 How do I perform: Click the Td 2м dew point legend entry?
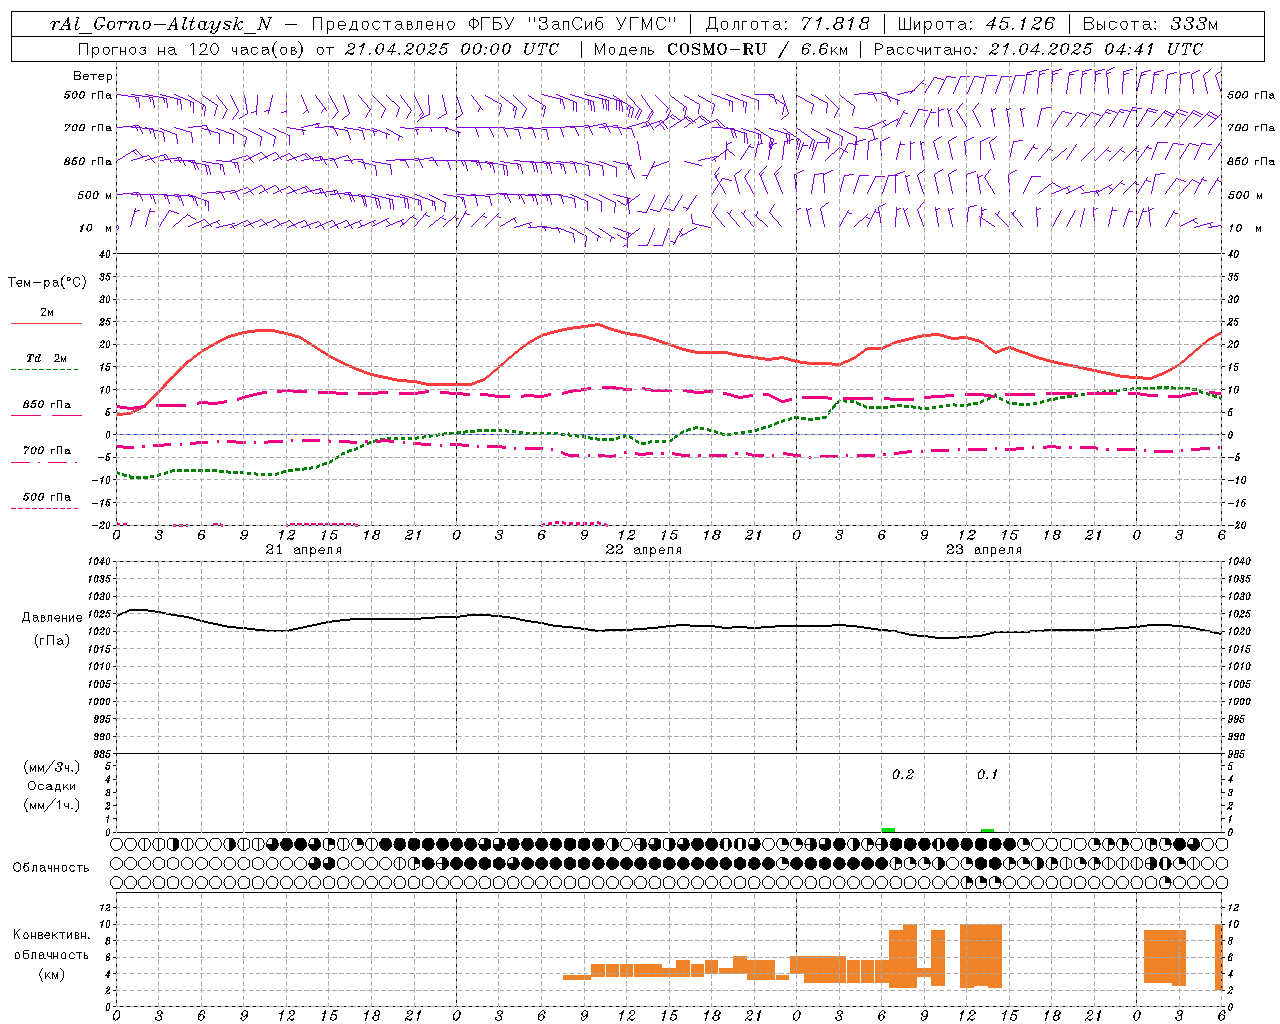[x=47, y=357]
